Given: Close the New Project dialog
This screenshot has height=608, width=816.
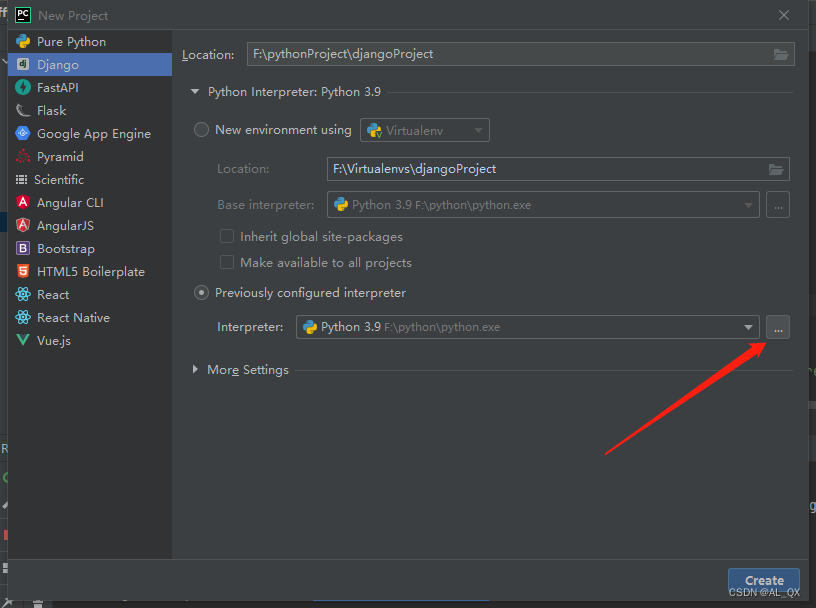Looking at the screenshot, I should [784, 15].
